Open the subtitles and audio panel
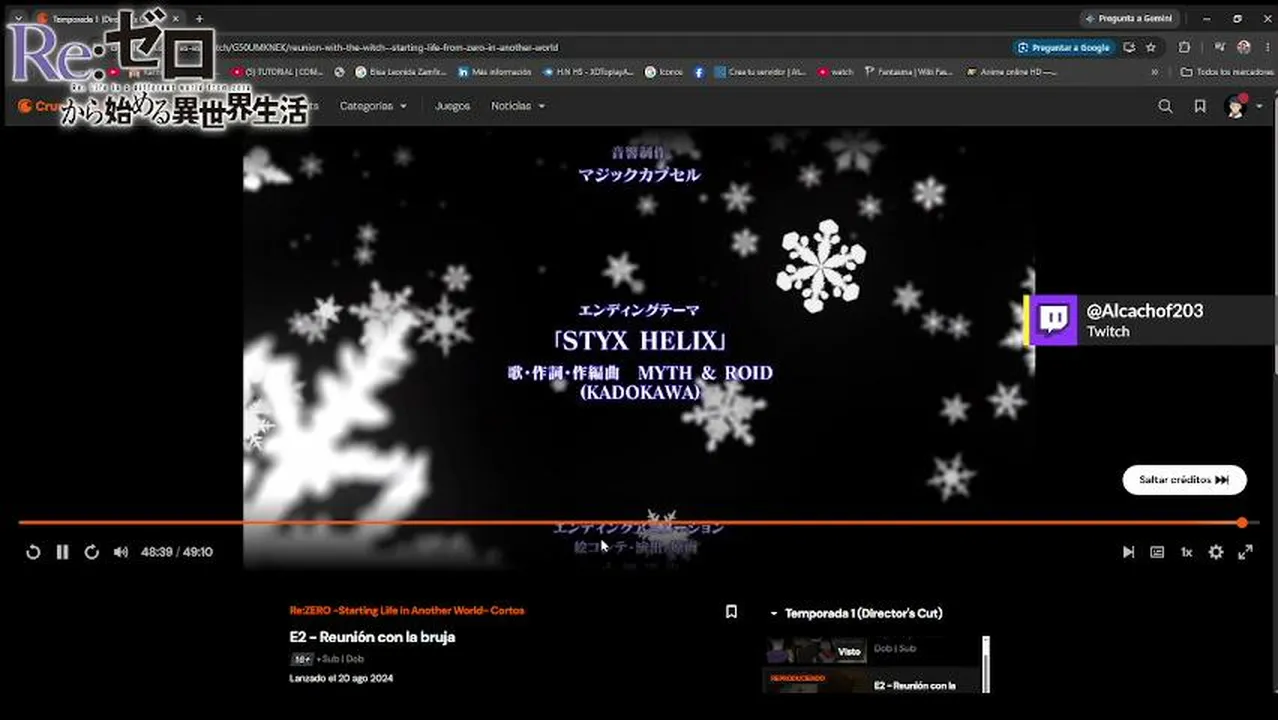Viewport: 1278px width, 720px height. [1157, 552]
